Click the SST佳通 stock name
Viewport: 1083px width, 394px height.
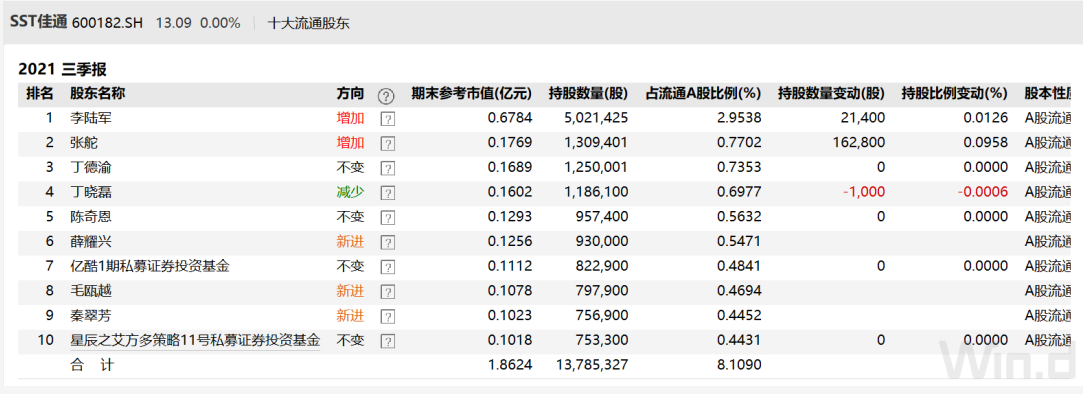pos(39,22)
